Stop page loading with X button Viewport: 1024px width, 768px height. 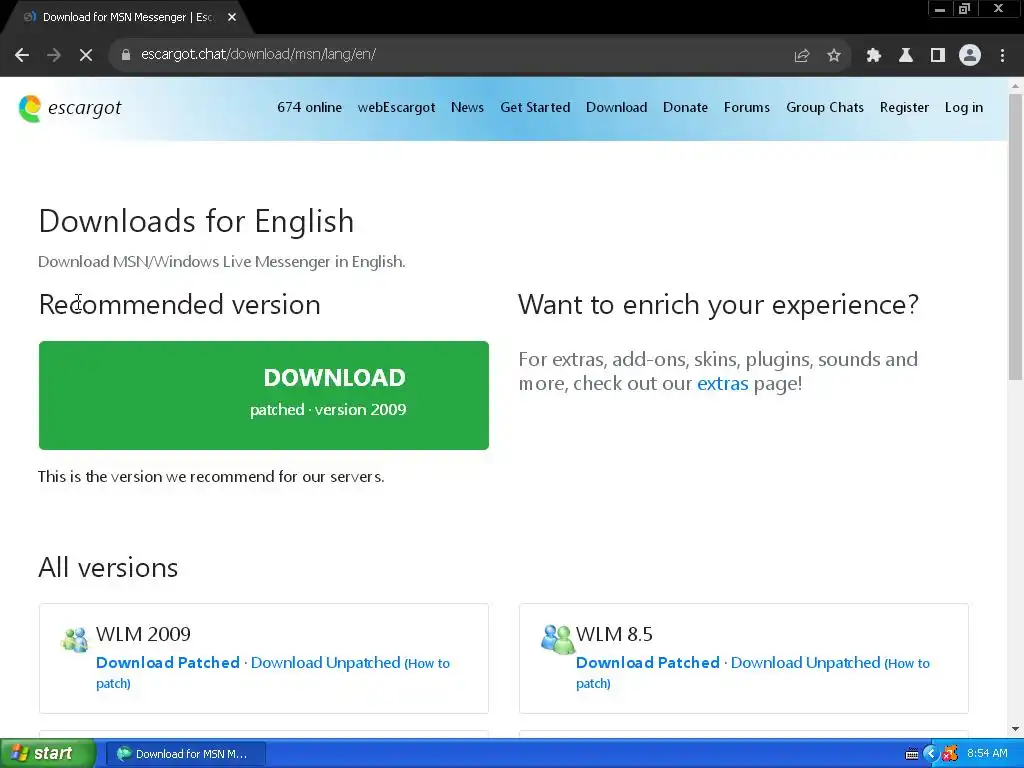(86, 55)
